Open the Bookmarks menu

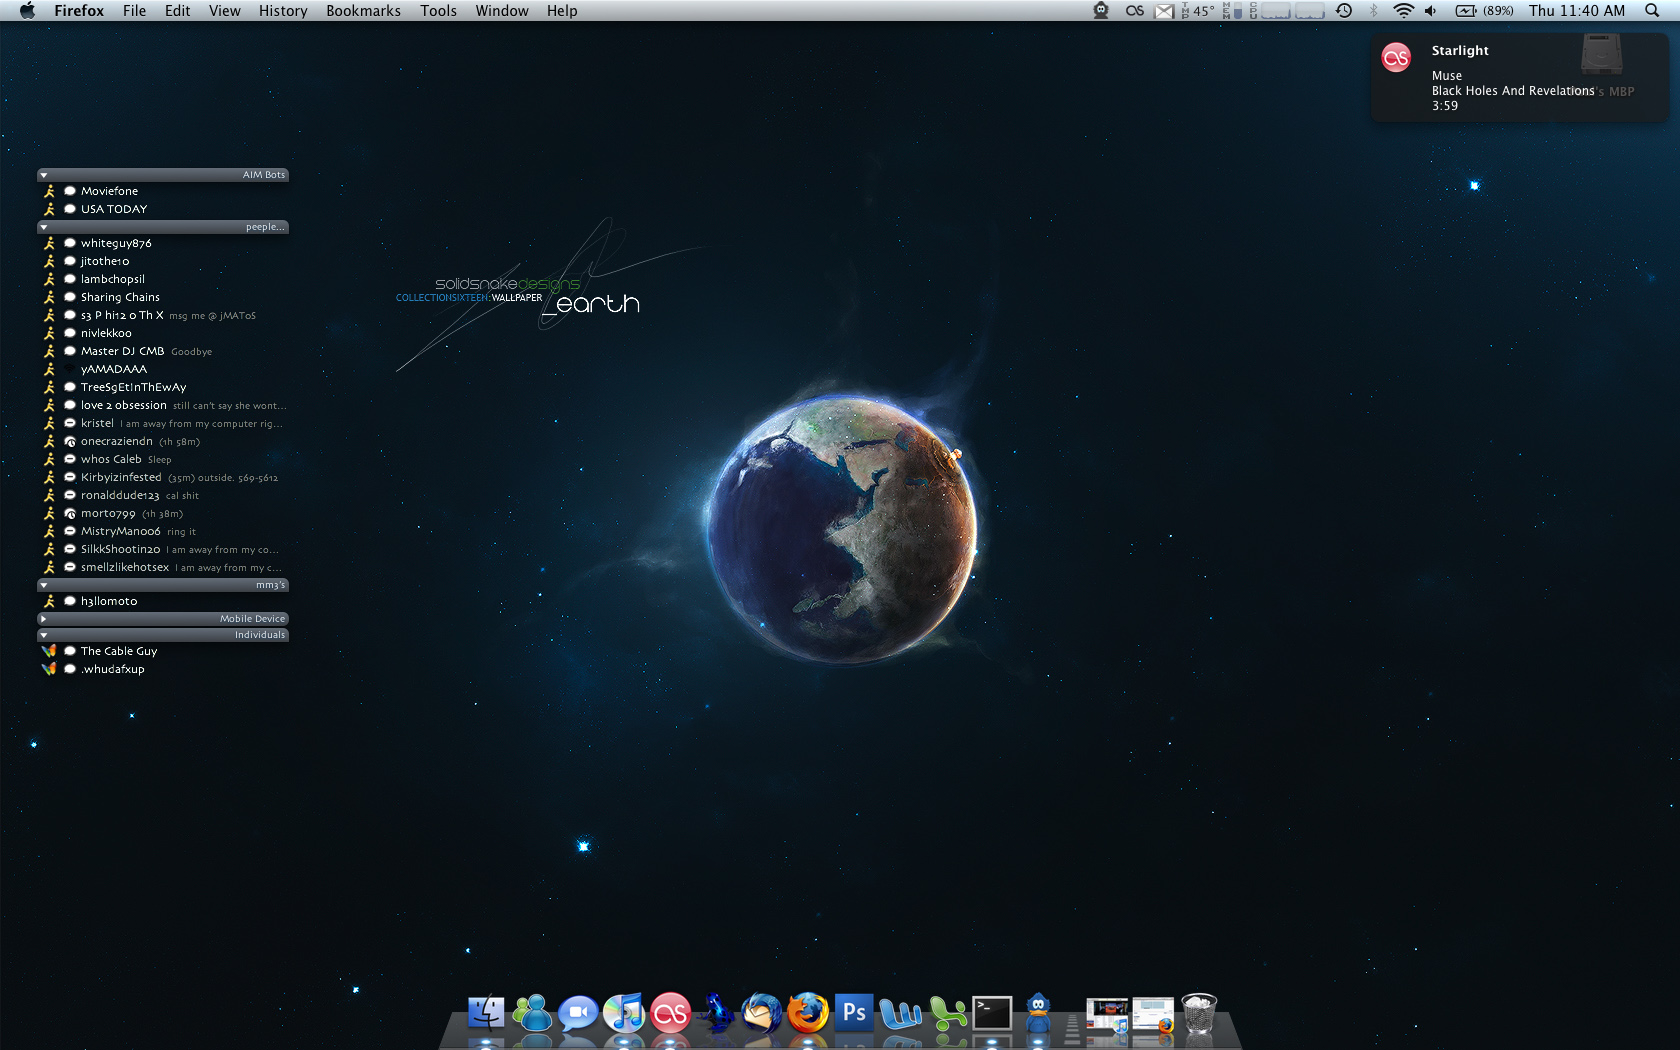pyautogui.click(x=363, y=10)
